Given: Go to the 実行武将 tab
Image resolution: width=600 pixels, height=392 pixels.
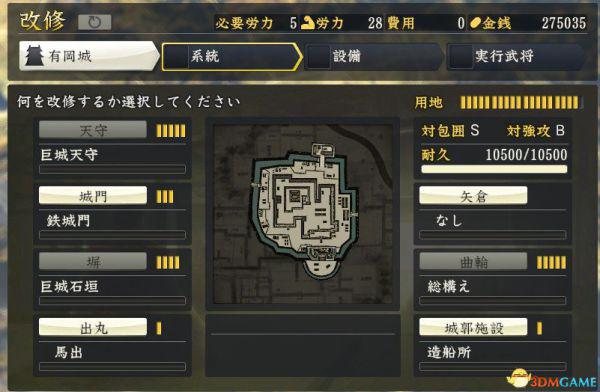Looking at the screenshot, I should point(516,57).
